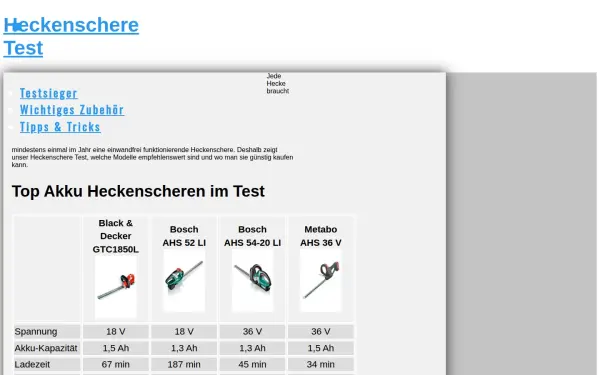Click the Bosch AHS 52 LI product image

(184, 280)
